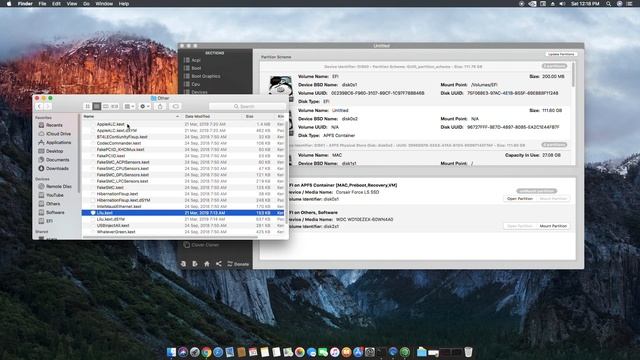Click Update Partitions button
The height and width of the screenshot is (360, 640).
561,54
